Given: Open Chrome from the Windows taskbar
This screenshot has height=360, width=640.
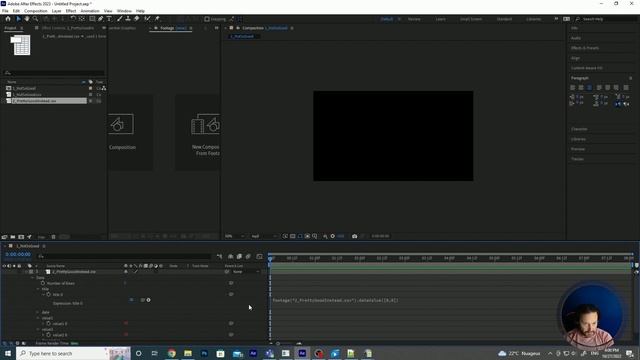Looking at the screenshot, I should click(171, 353).
